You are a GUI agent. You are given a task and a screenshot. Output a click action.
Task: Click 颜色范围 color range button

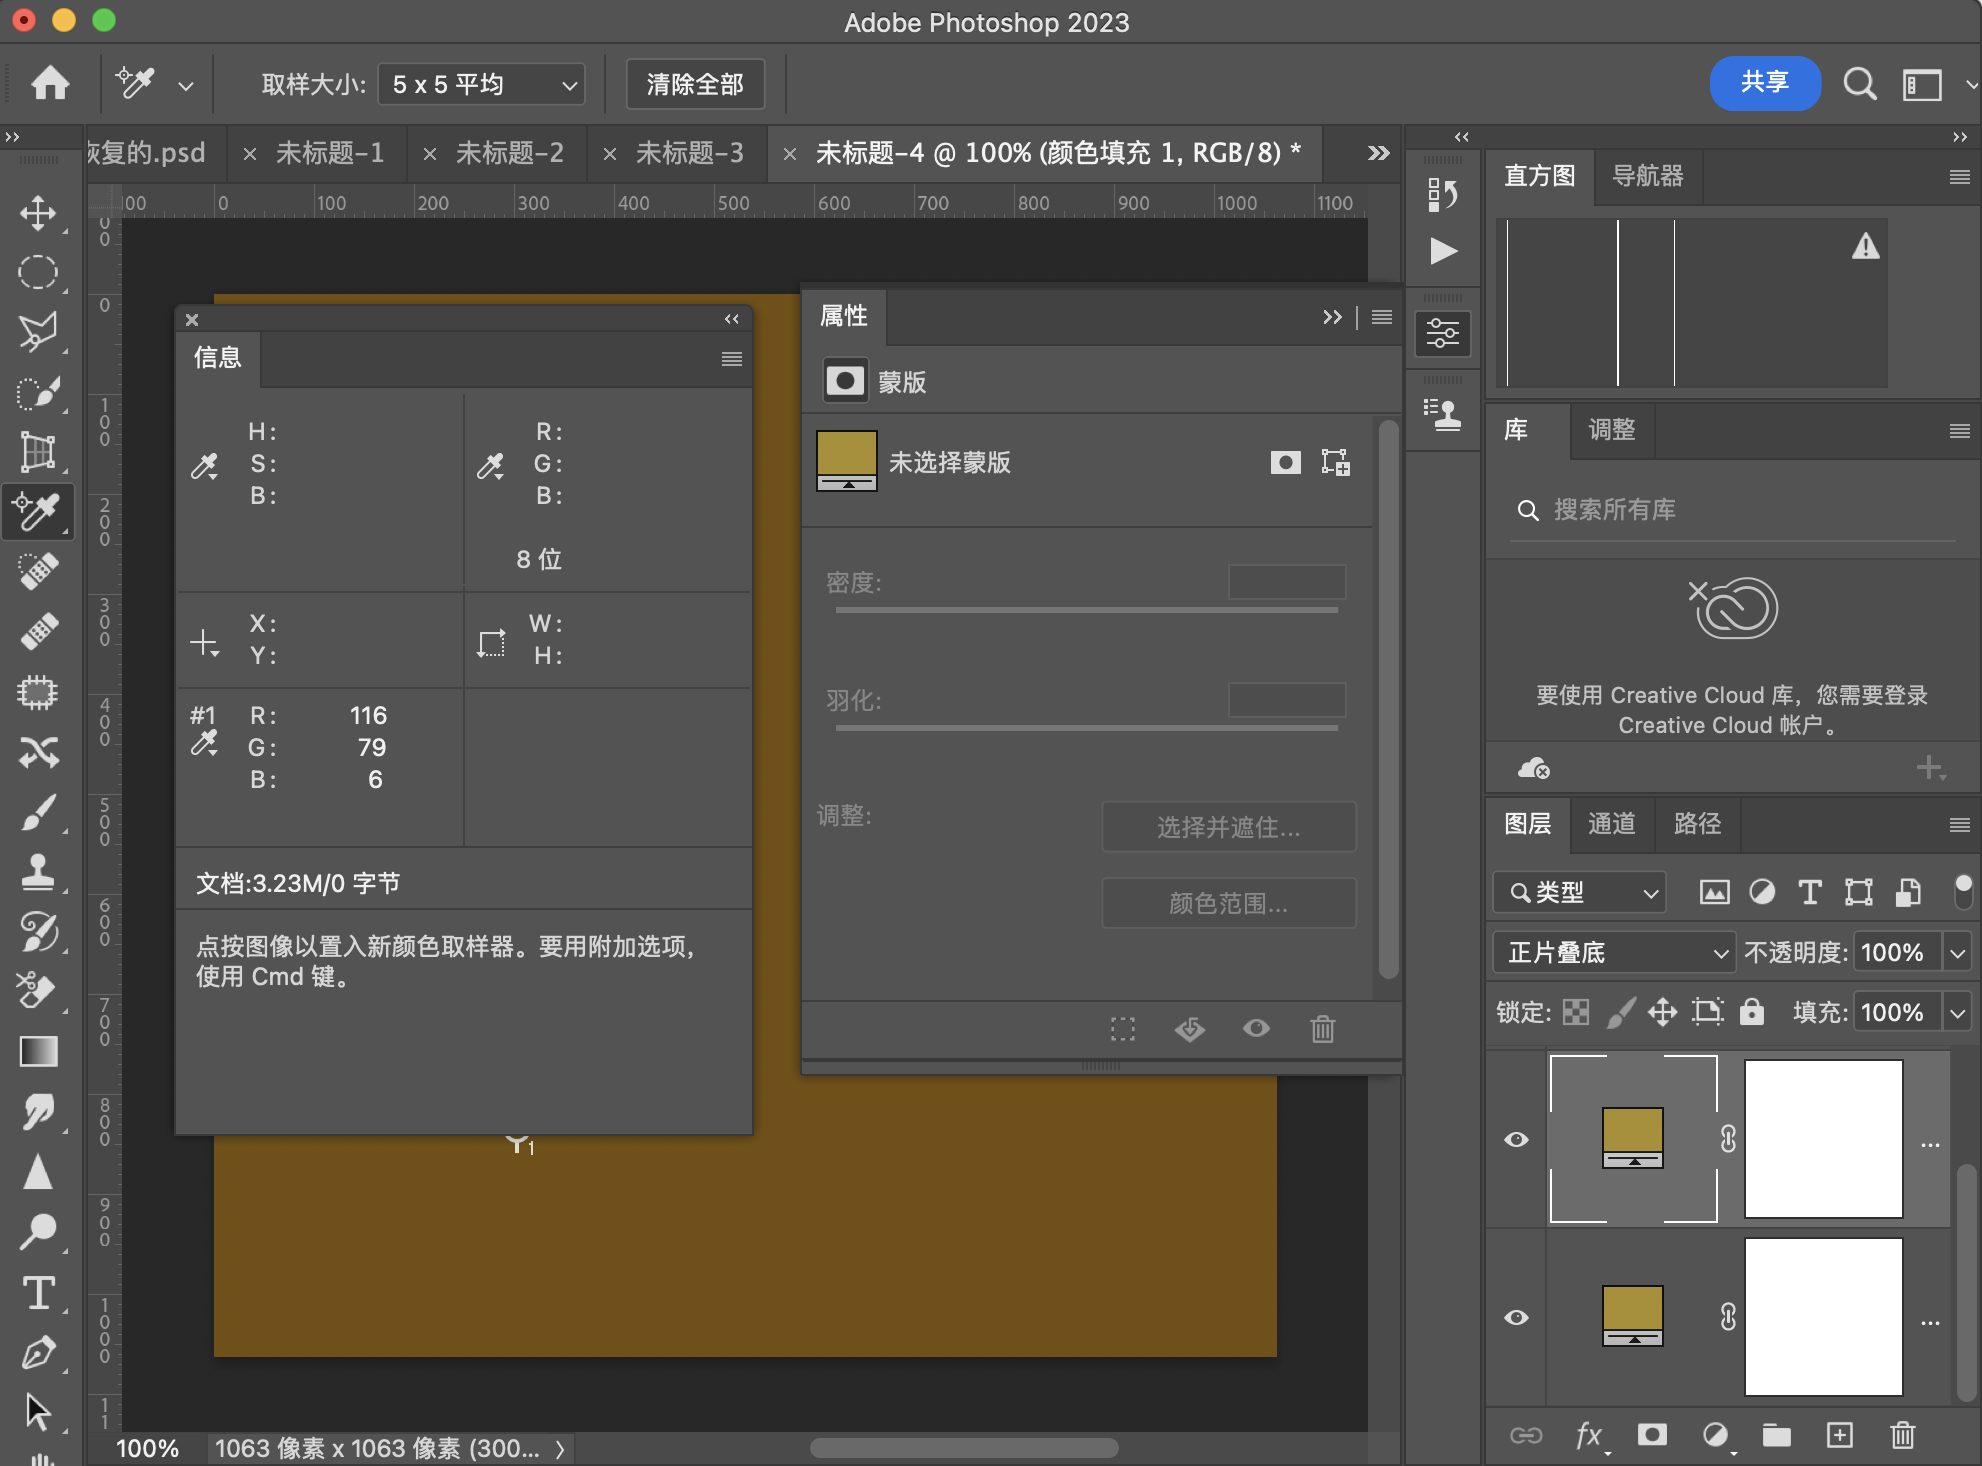pos(1229,903)
